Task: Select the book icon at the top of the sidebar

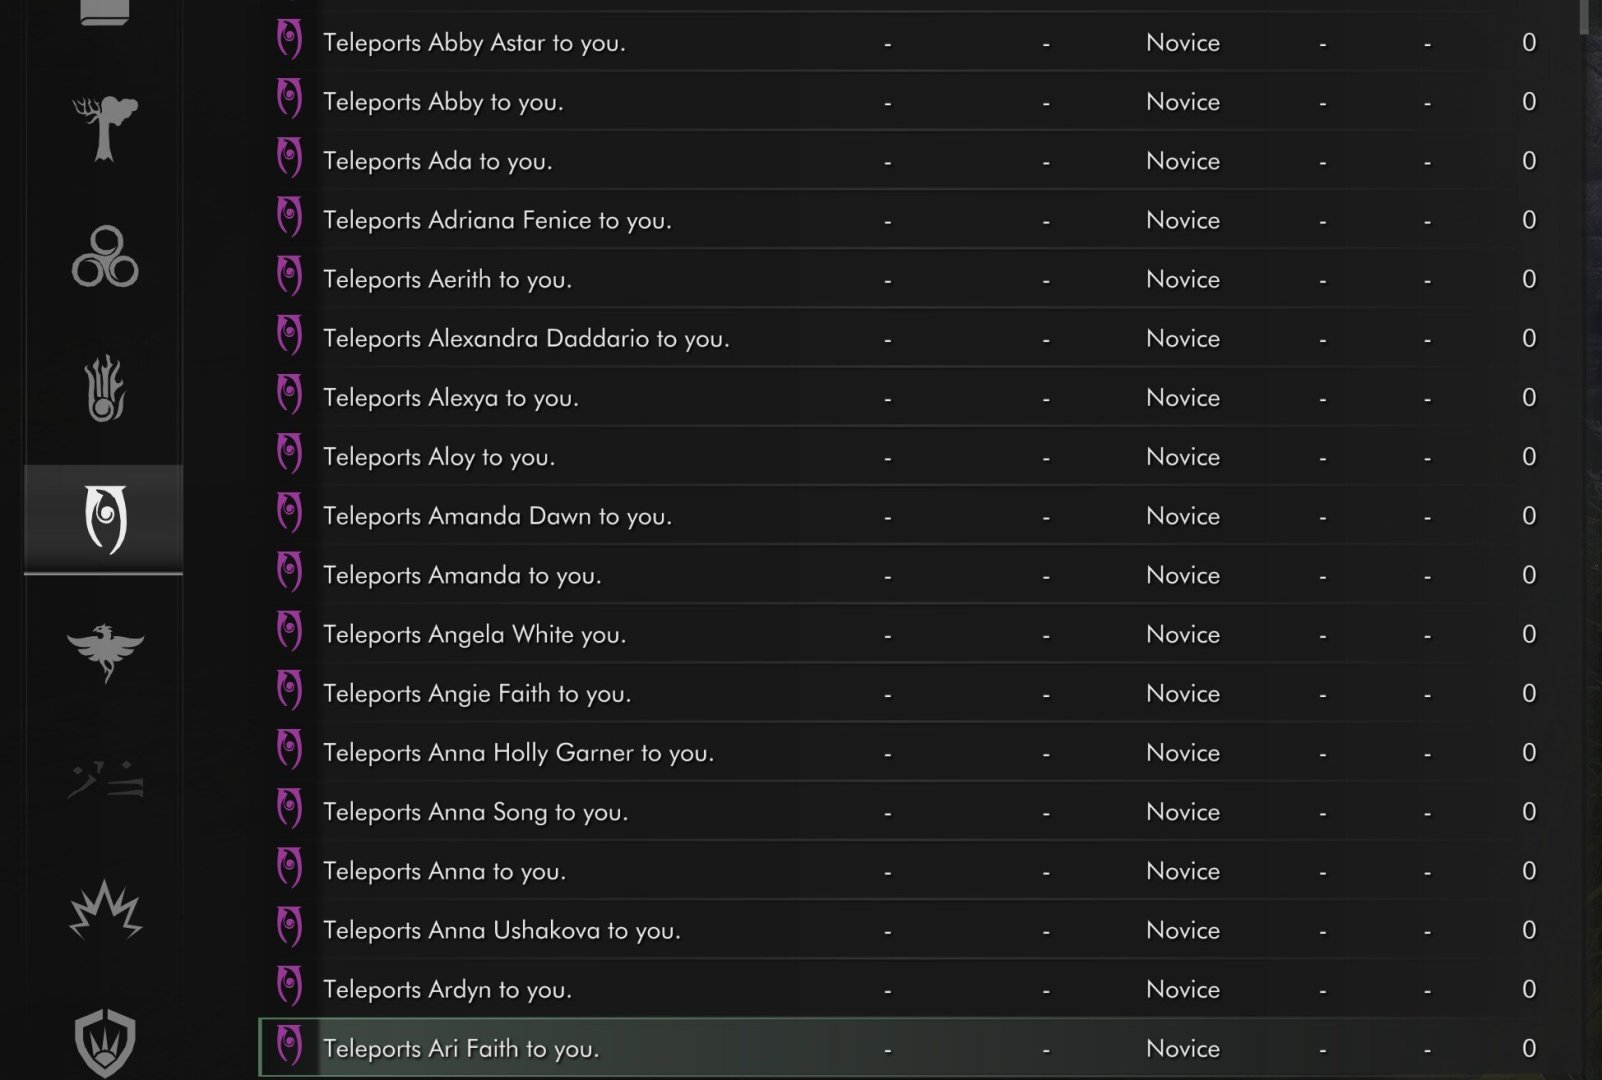Action: click(x=104, y=13)
